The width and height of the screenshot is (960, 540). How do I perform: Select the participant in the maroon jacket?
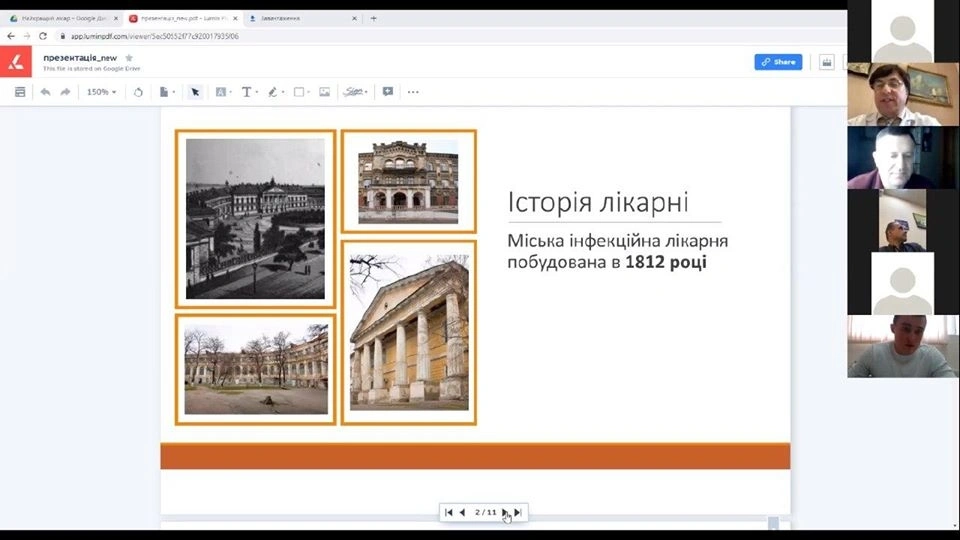(x=902, y=157)
